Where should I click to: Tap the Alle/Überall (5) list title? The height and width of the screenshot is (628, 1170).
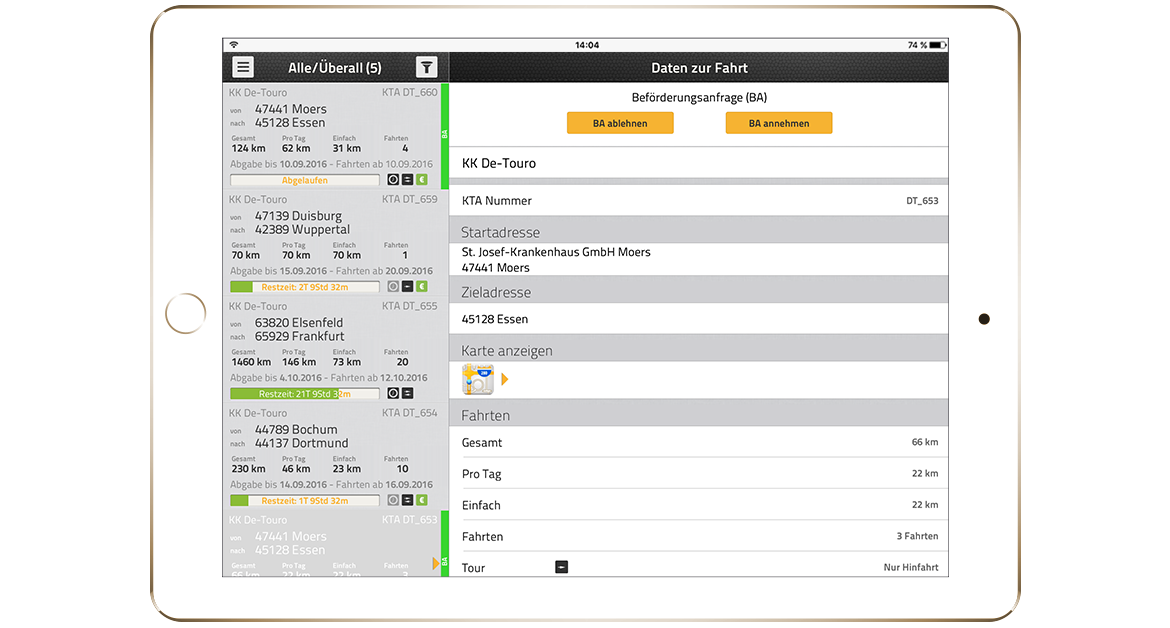[335, 68]
